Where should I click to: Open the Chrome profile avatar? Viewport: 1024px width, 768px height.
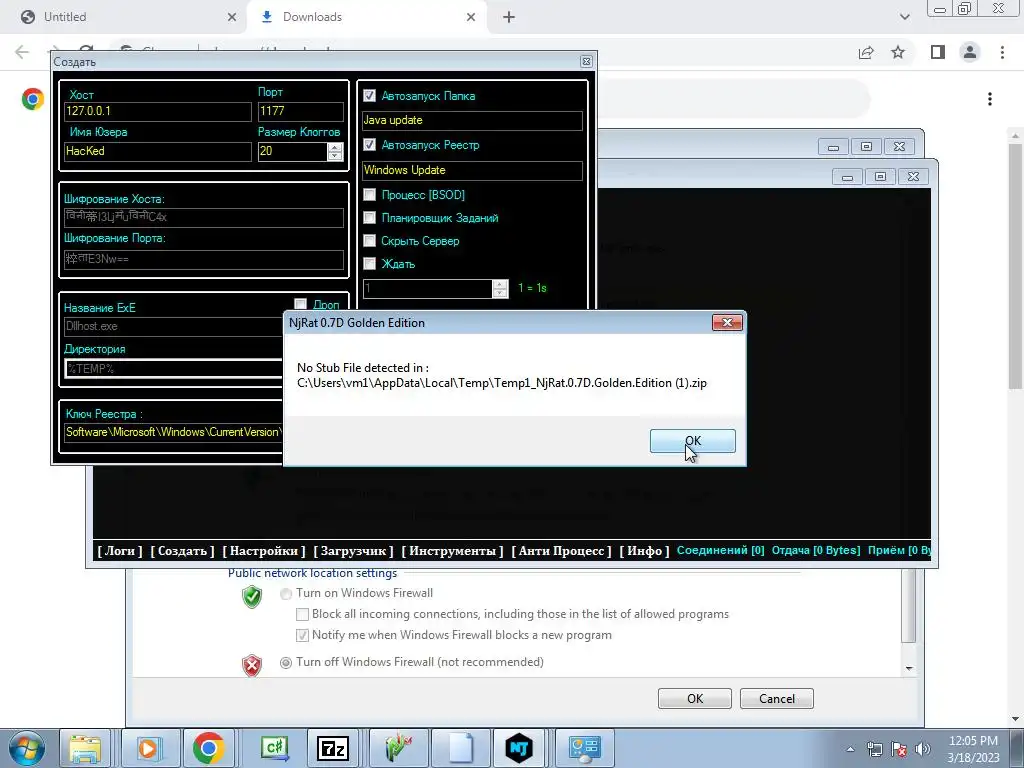tap(970, 52)
